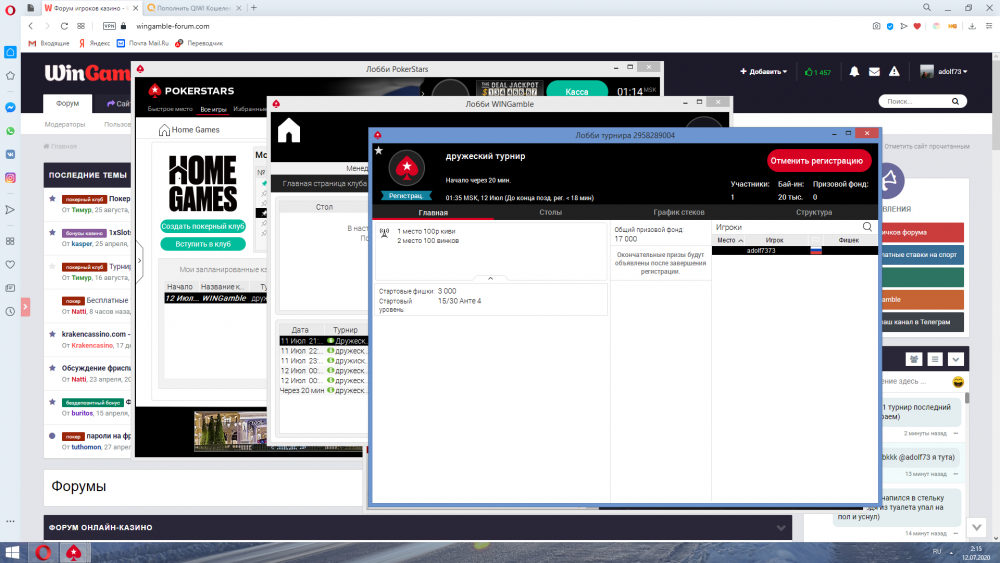Click the Отменить регистрацию button

click(819, 161)
